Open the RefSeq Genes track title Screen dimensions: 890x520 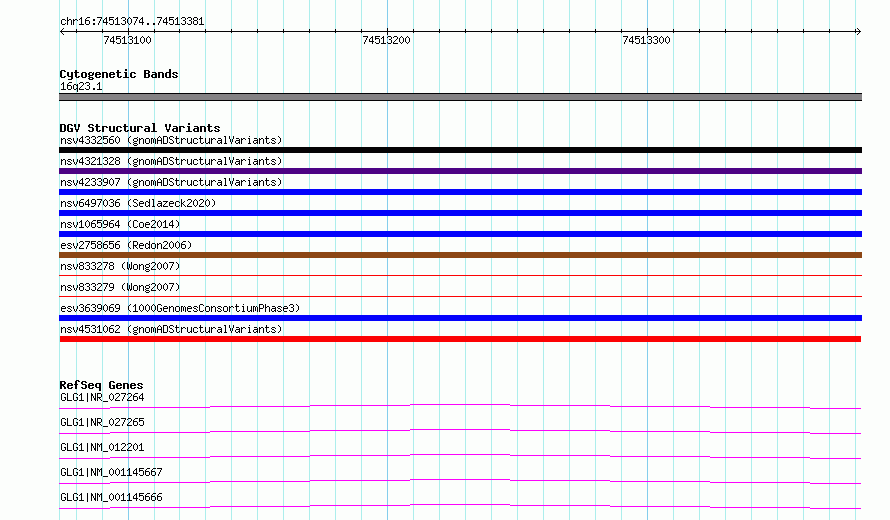click(101, 385)
